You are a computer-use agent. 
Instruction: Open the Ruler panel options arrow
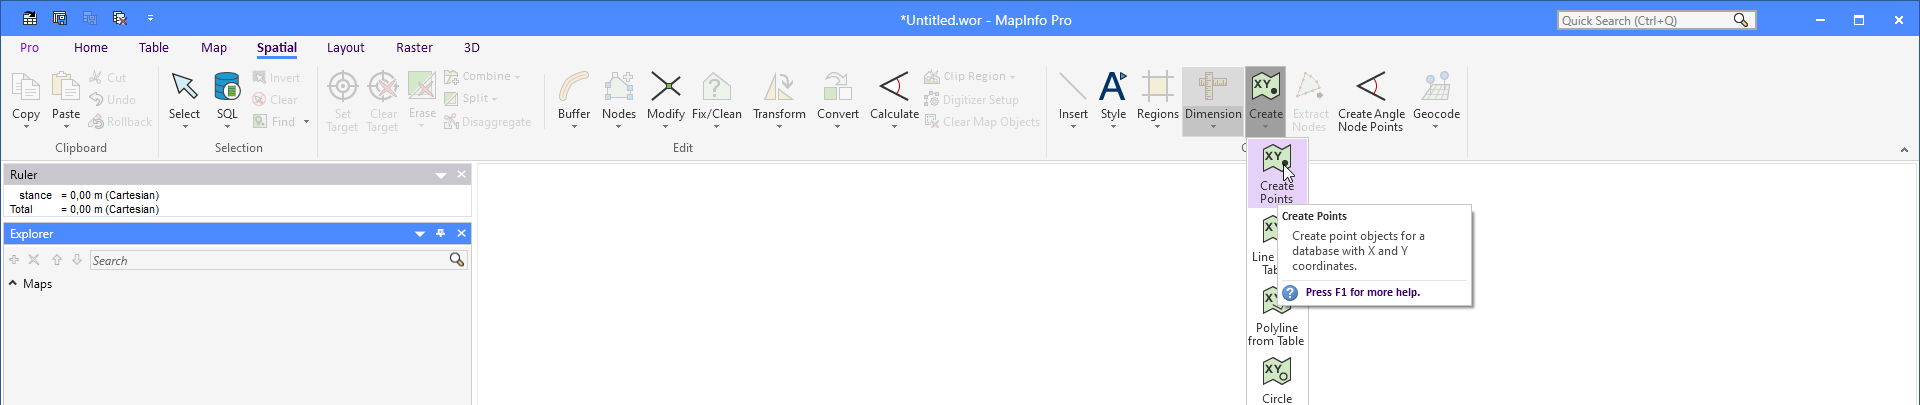[441, 175]
